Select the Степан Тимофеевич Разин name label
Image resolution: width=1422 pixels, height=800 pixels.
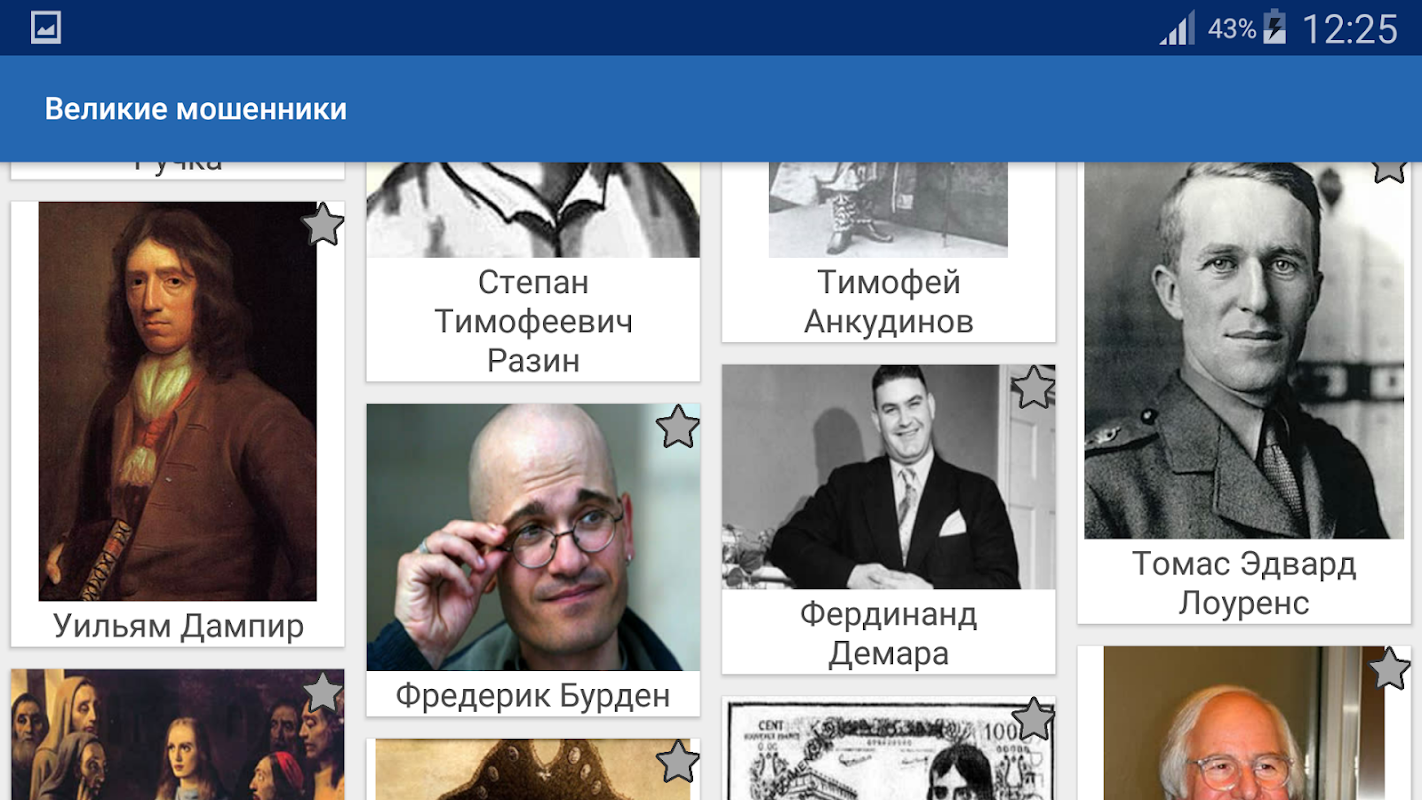point(533,321)
